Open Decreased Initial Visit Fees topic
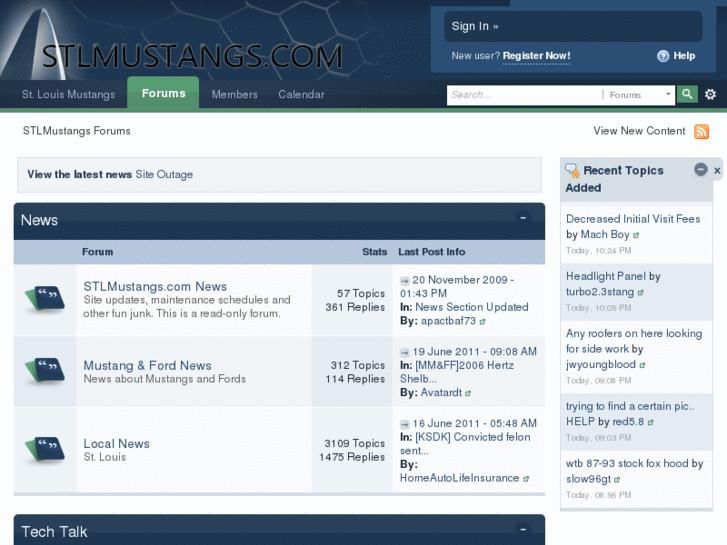The image size is (727, 545). [633, 219]
